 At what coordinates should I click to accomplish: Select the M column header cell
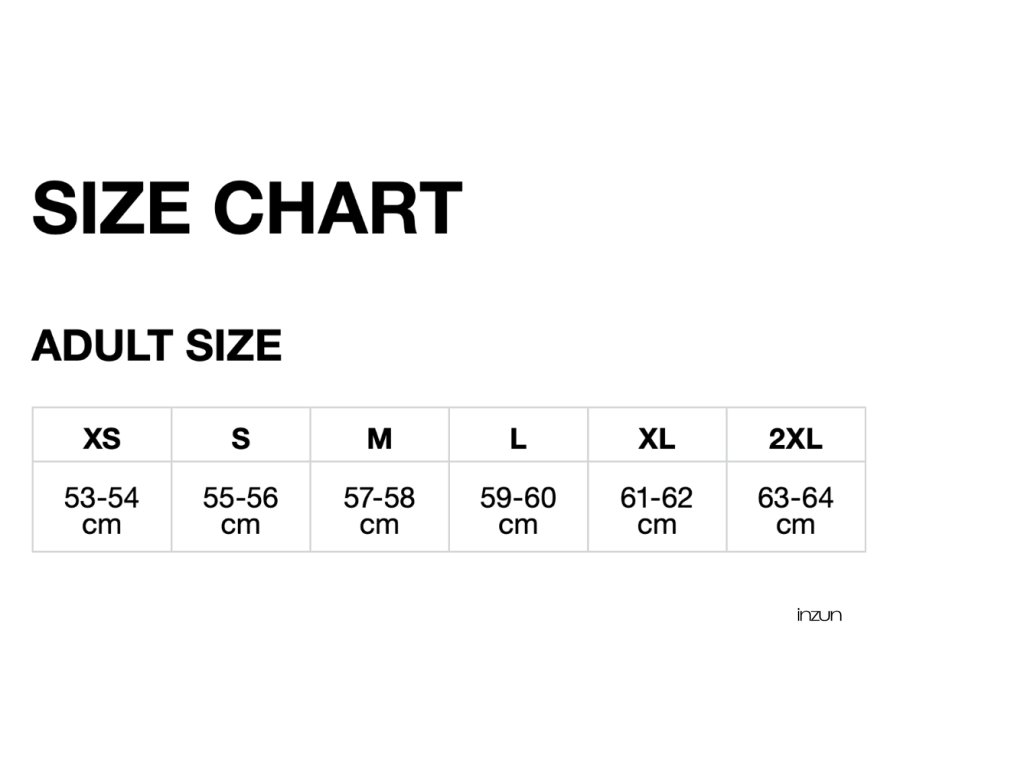(379, 438)
